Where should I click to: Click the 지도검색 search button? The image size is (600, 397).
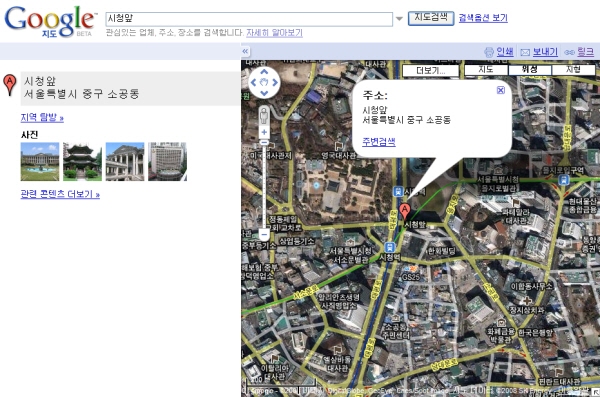[x=431, y=18]
